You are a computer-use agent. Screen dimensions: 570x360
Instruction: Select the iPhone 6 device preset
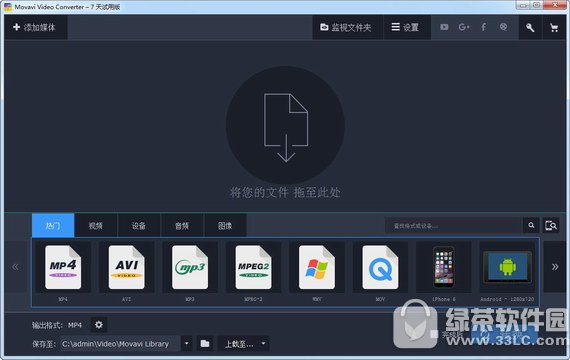(x=443, y=267)
